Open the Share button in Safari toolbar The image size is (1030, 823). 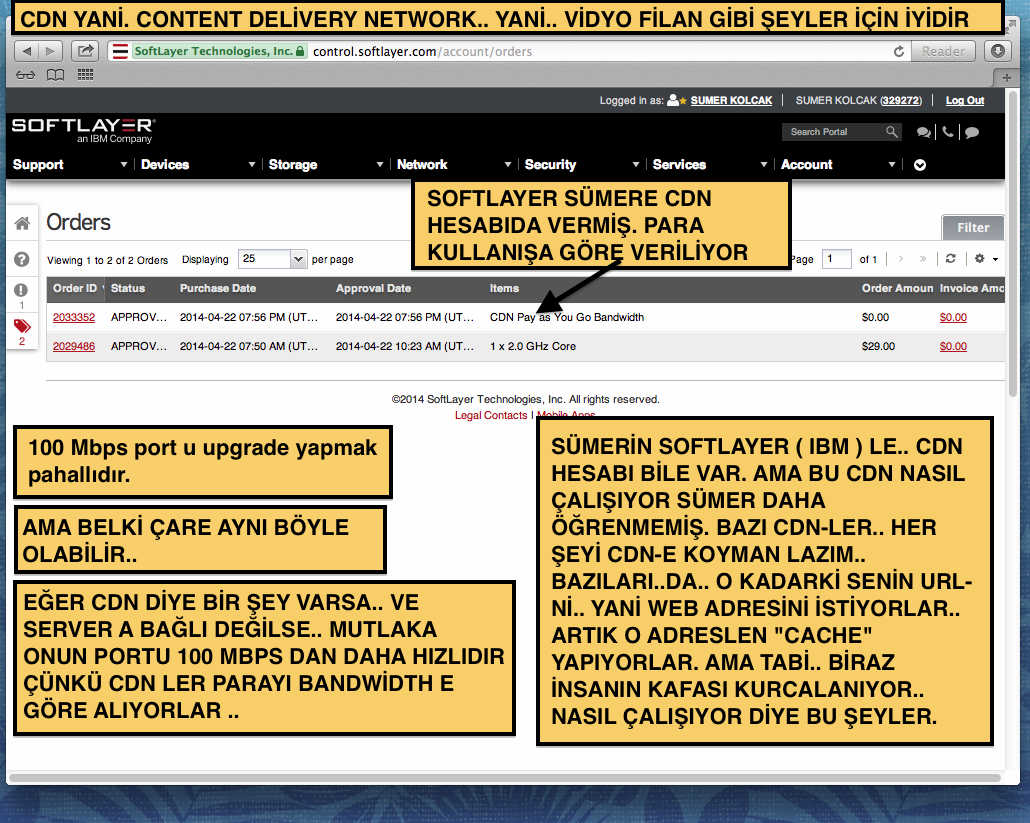tap(85, 51)
